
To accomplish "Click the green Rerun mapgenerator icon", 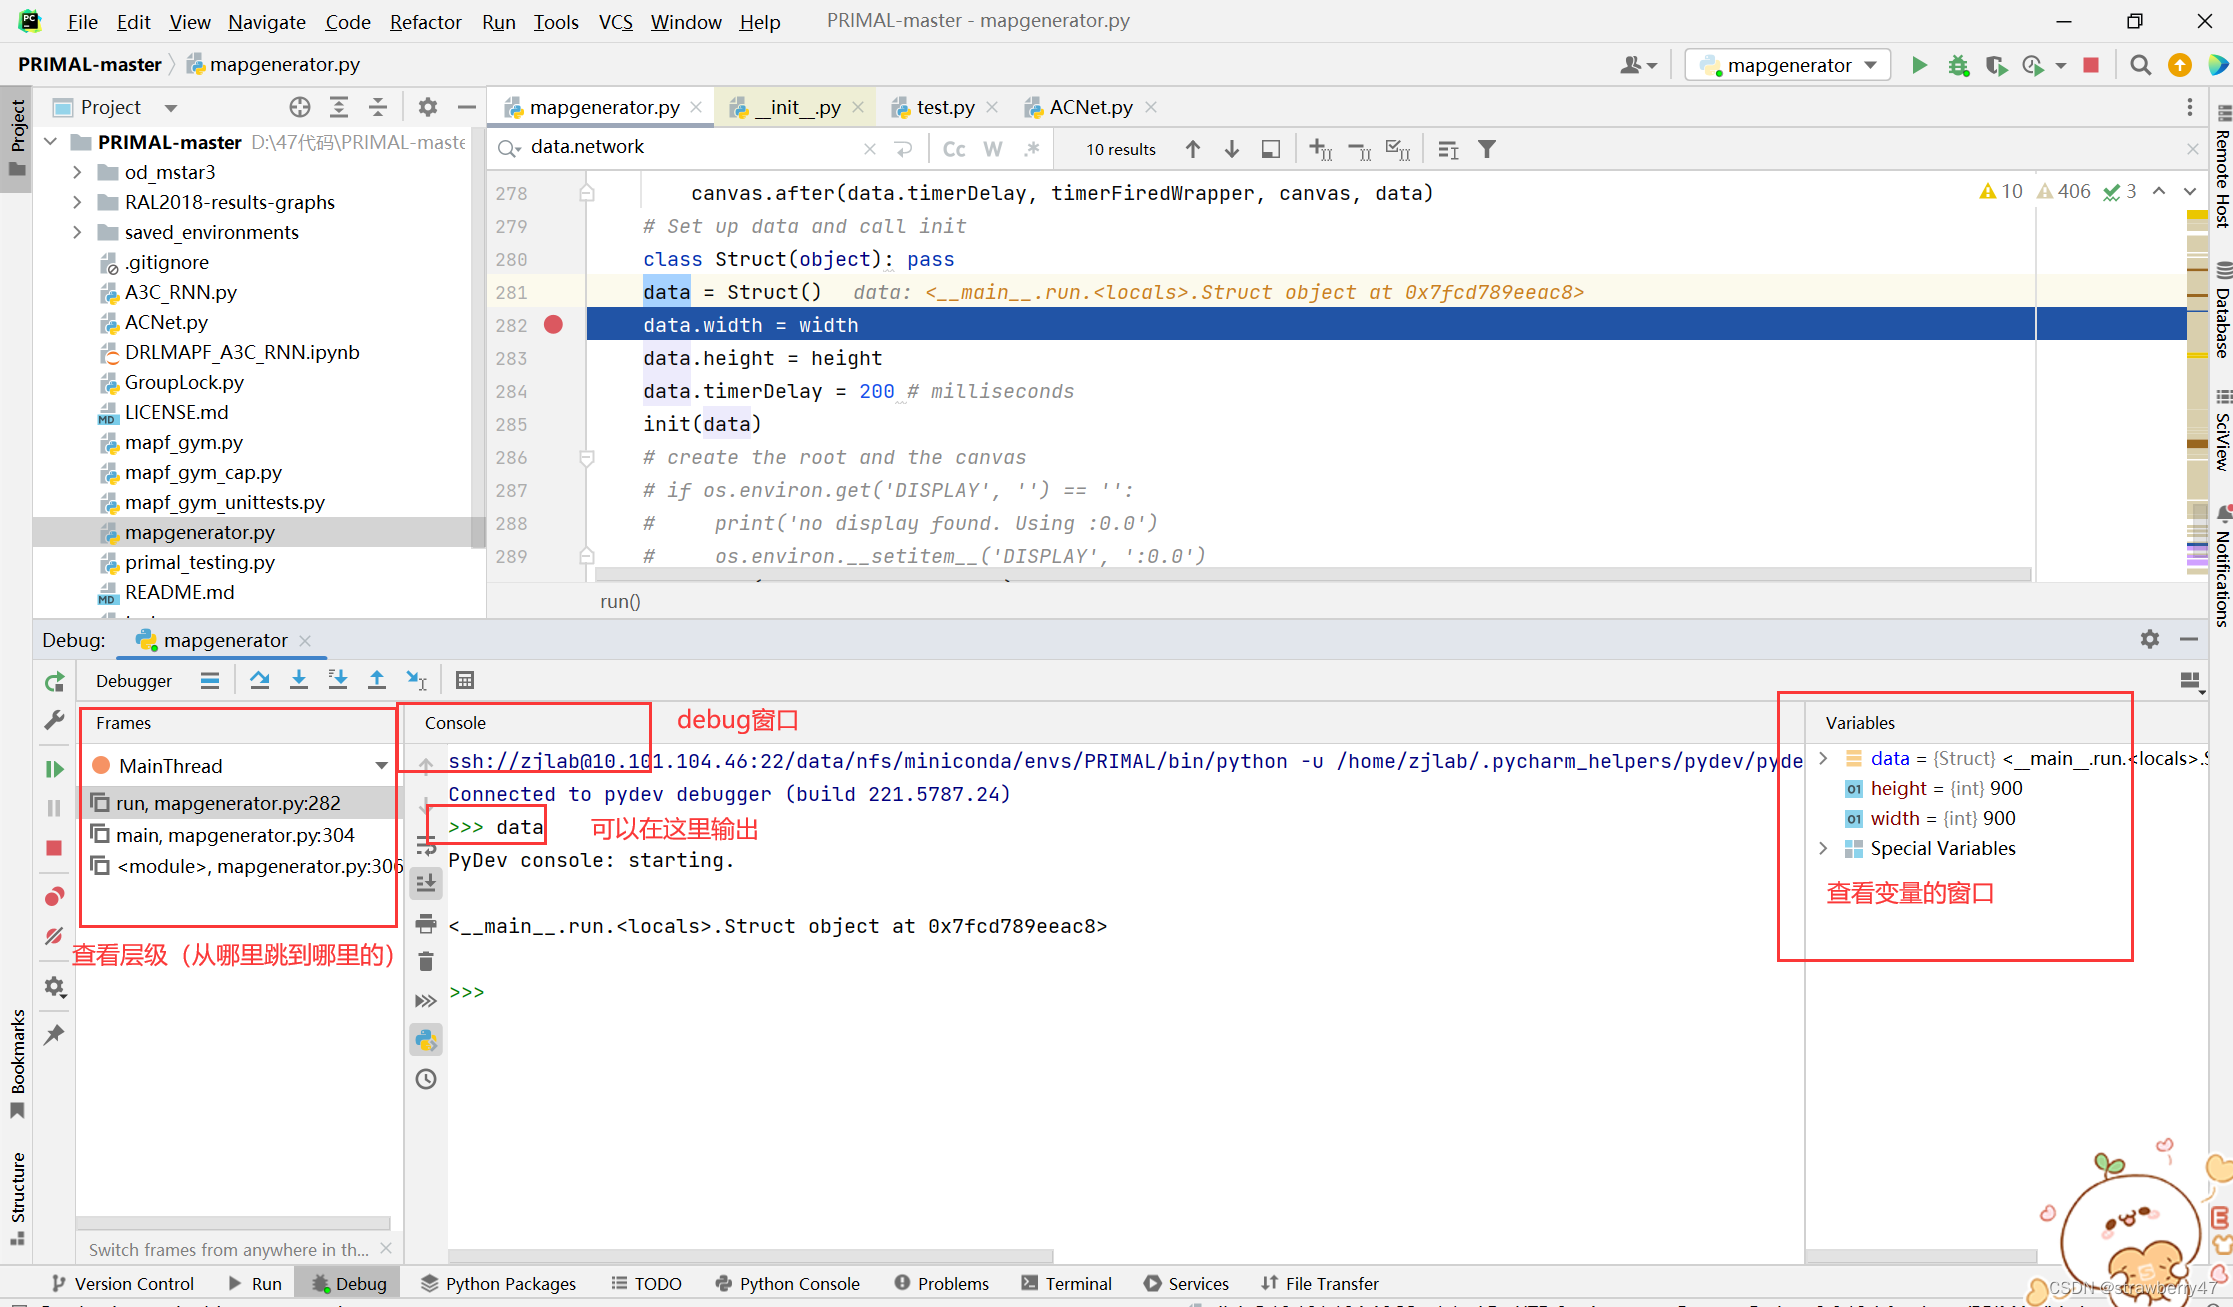I will 54,682.
